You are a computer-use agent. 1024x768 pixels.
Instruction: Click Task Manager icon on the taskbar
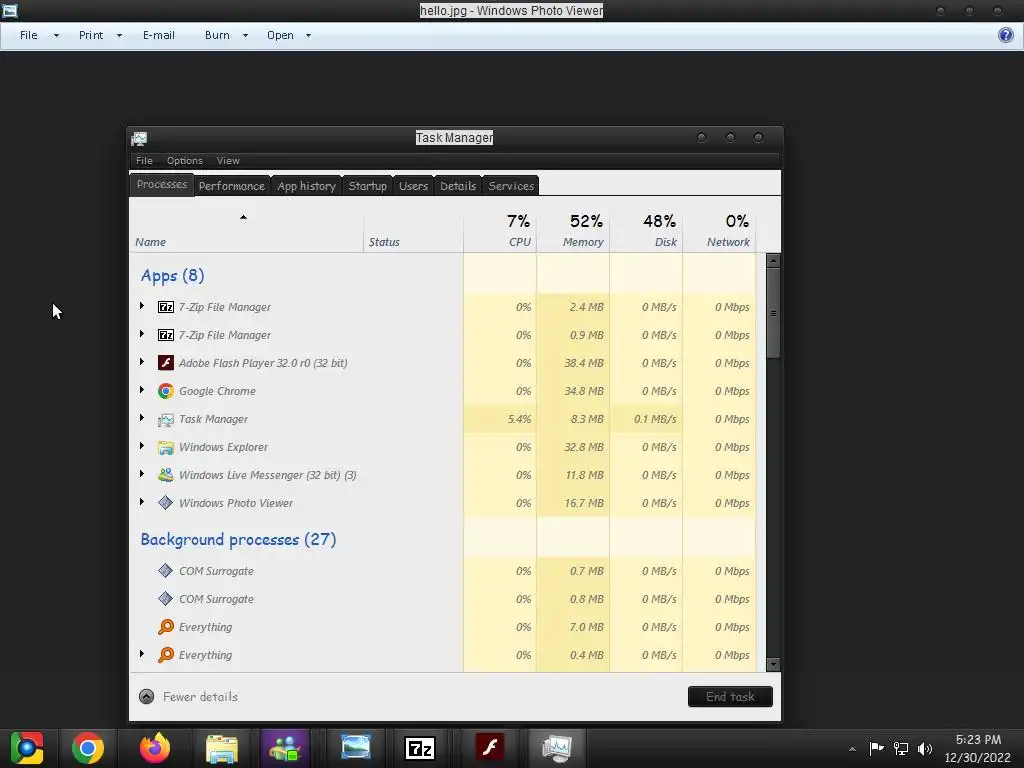557,748
